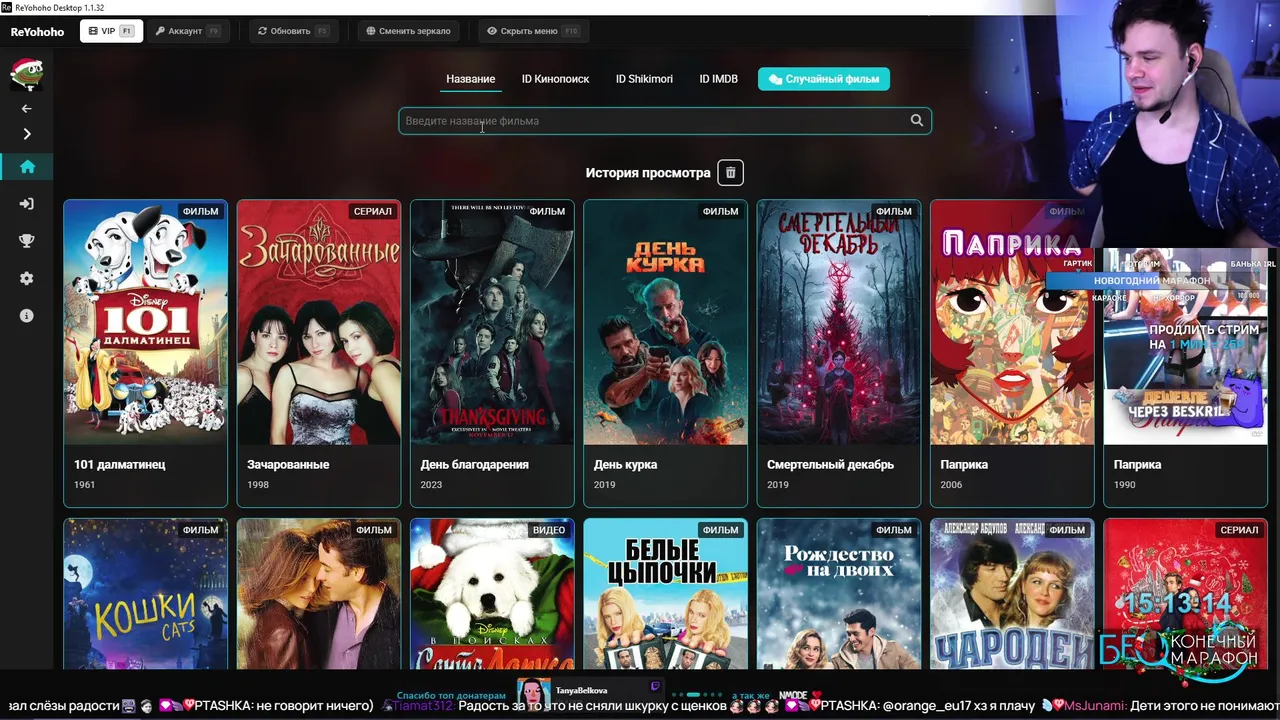Open the Зачарованные series poster
Screen dimensions: 1280x720
pos(319,322)
